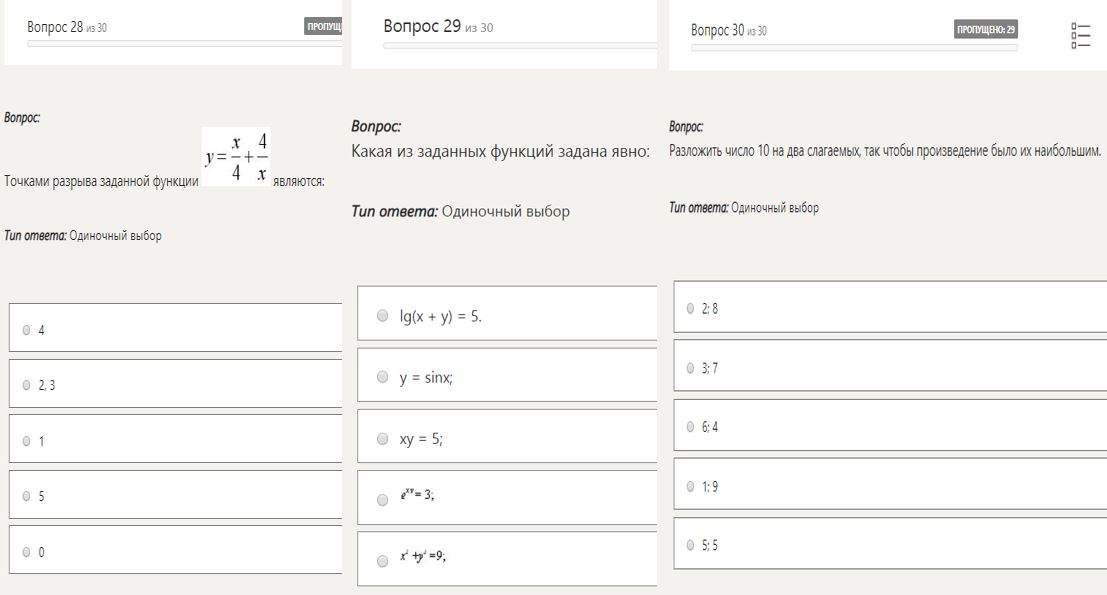Viewport: 1107px width, 595px height.
Task: Click the progress bar under Вопрос 30
Action: tap(854, 48)
